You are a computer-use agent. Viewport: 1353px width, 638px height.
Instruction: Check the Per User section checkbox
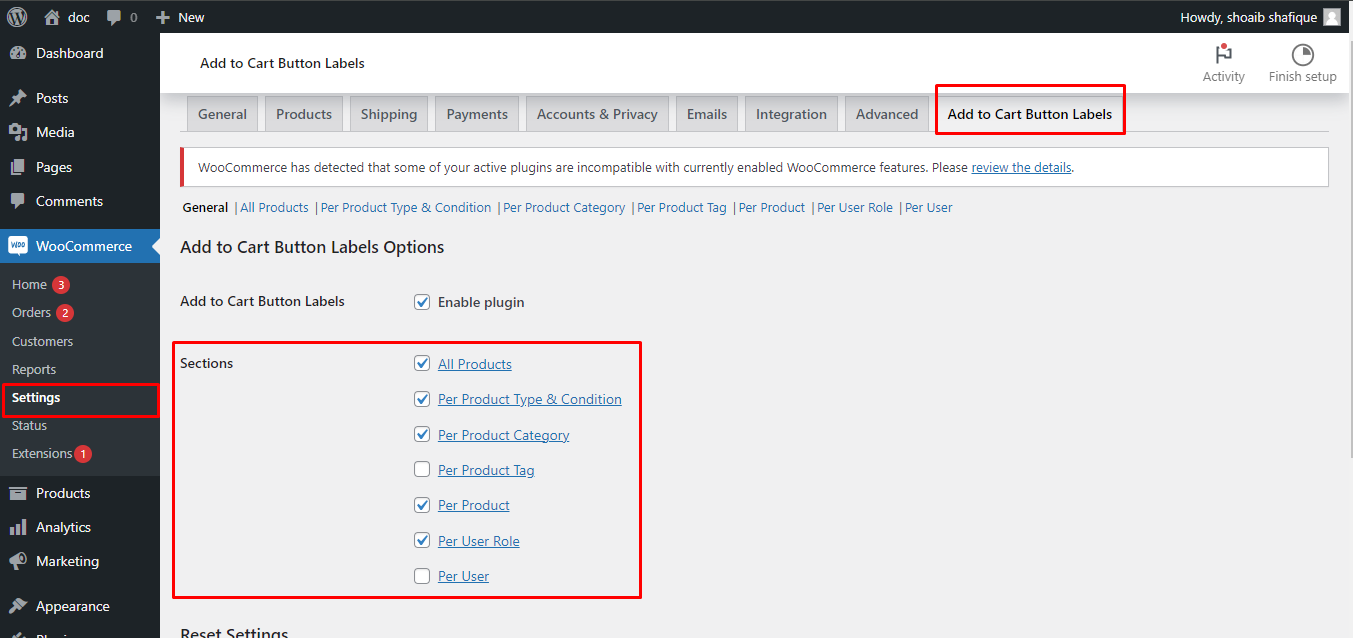pyautogui.click(x=422, y=576)
